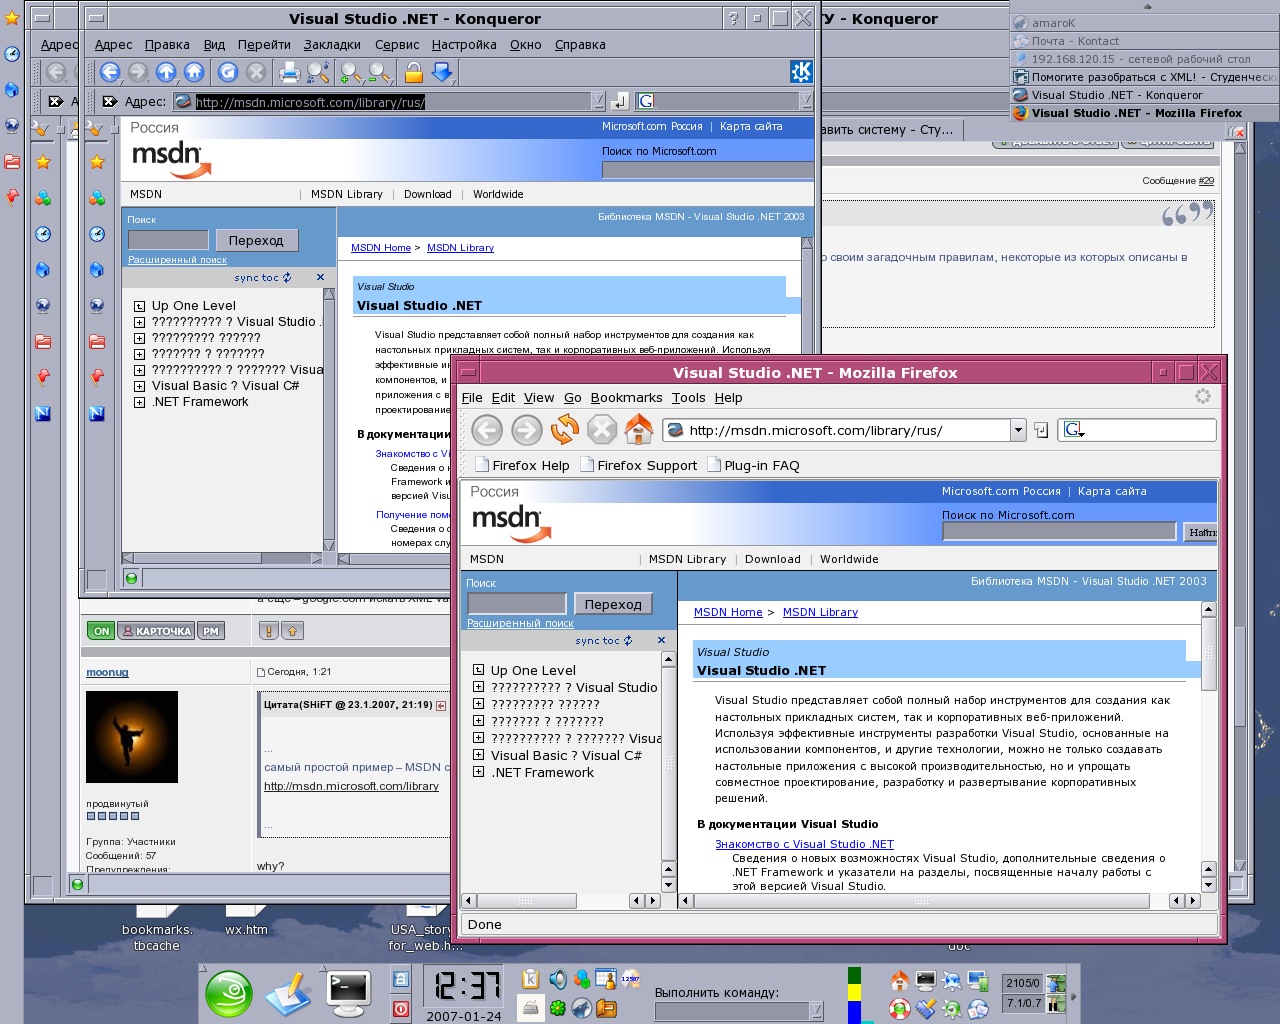
Task: Open the Firefox URL history dropdown
Action: coord(1018,430)
